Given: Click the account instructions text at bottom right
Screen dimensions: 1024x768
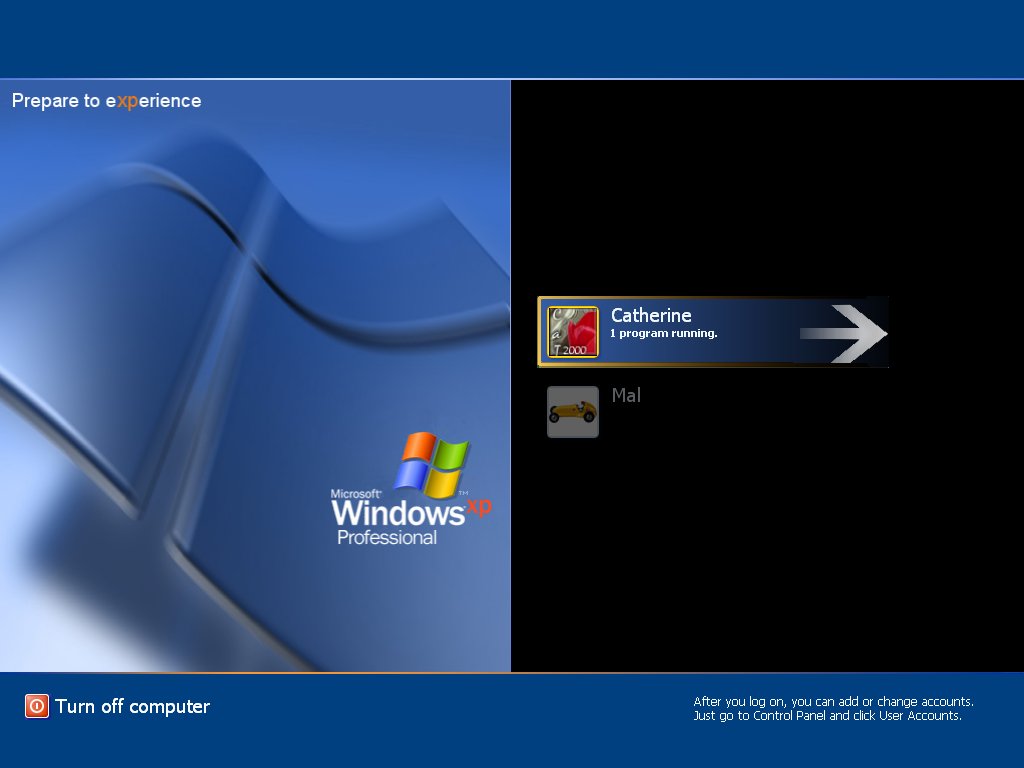Looking at the screenshot, I should pos(832,708).
